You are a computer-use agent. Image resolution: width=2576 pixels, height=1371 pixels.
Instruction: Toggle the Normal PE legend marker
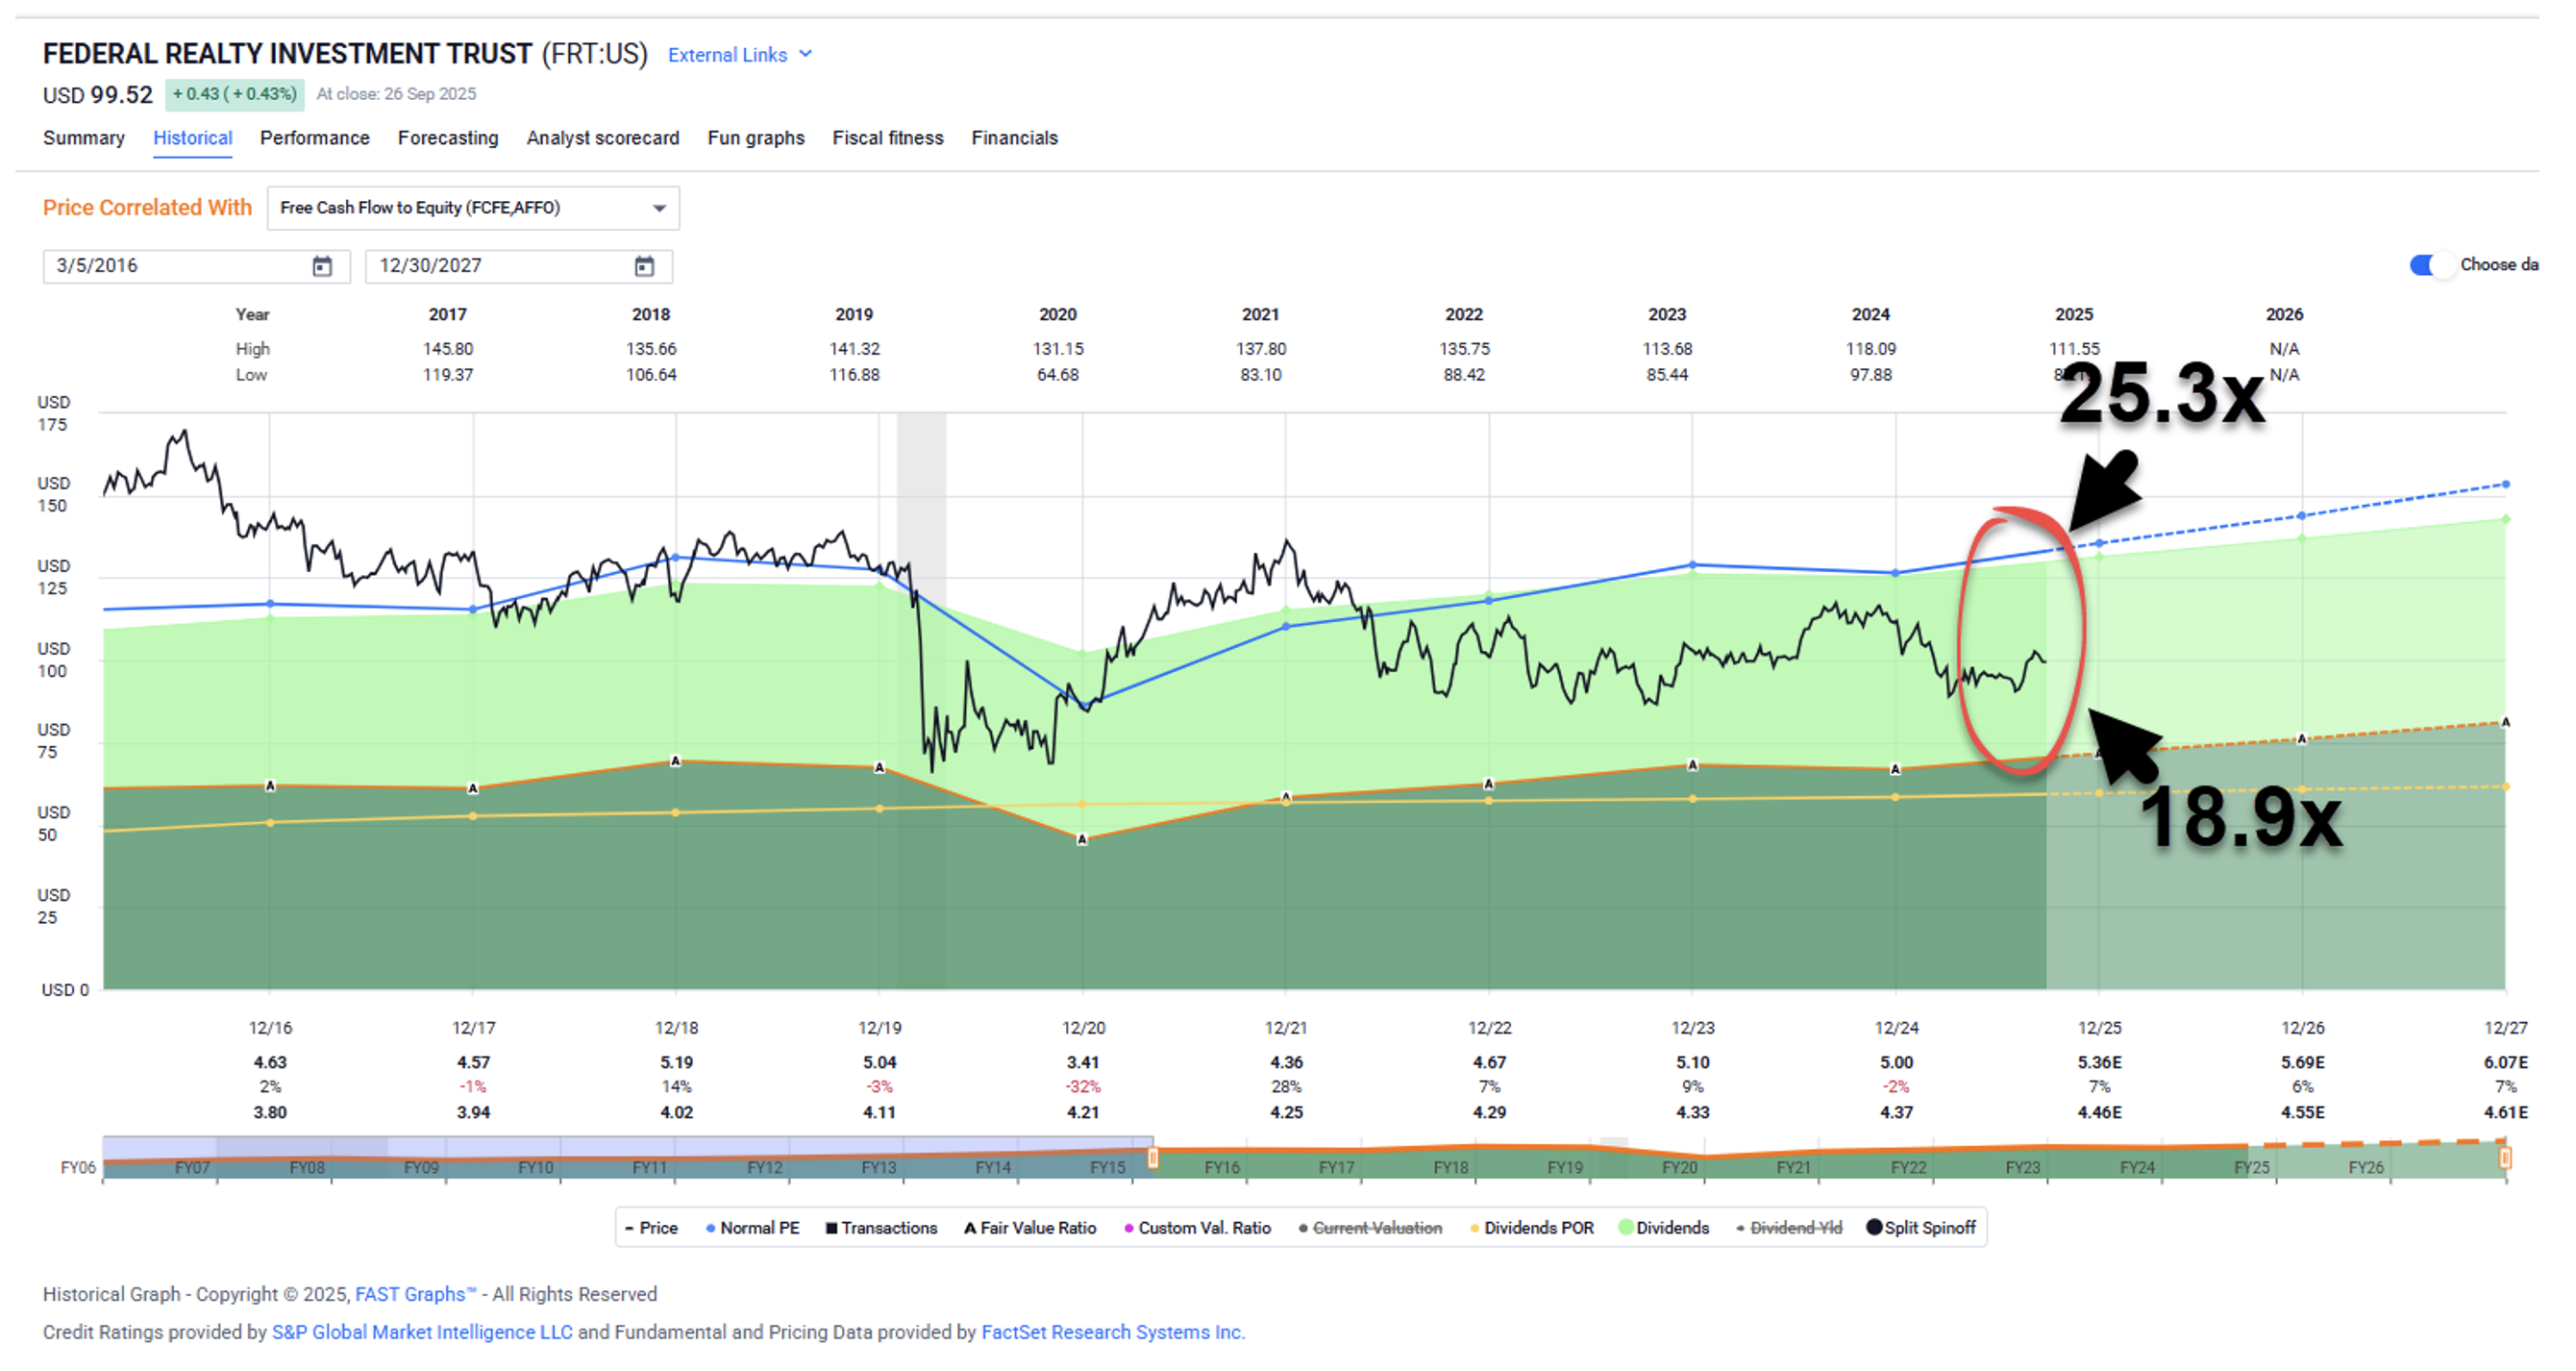[x=709, y=1228]
